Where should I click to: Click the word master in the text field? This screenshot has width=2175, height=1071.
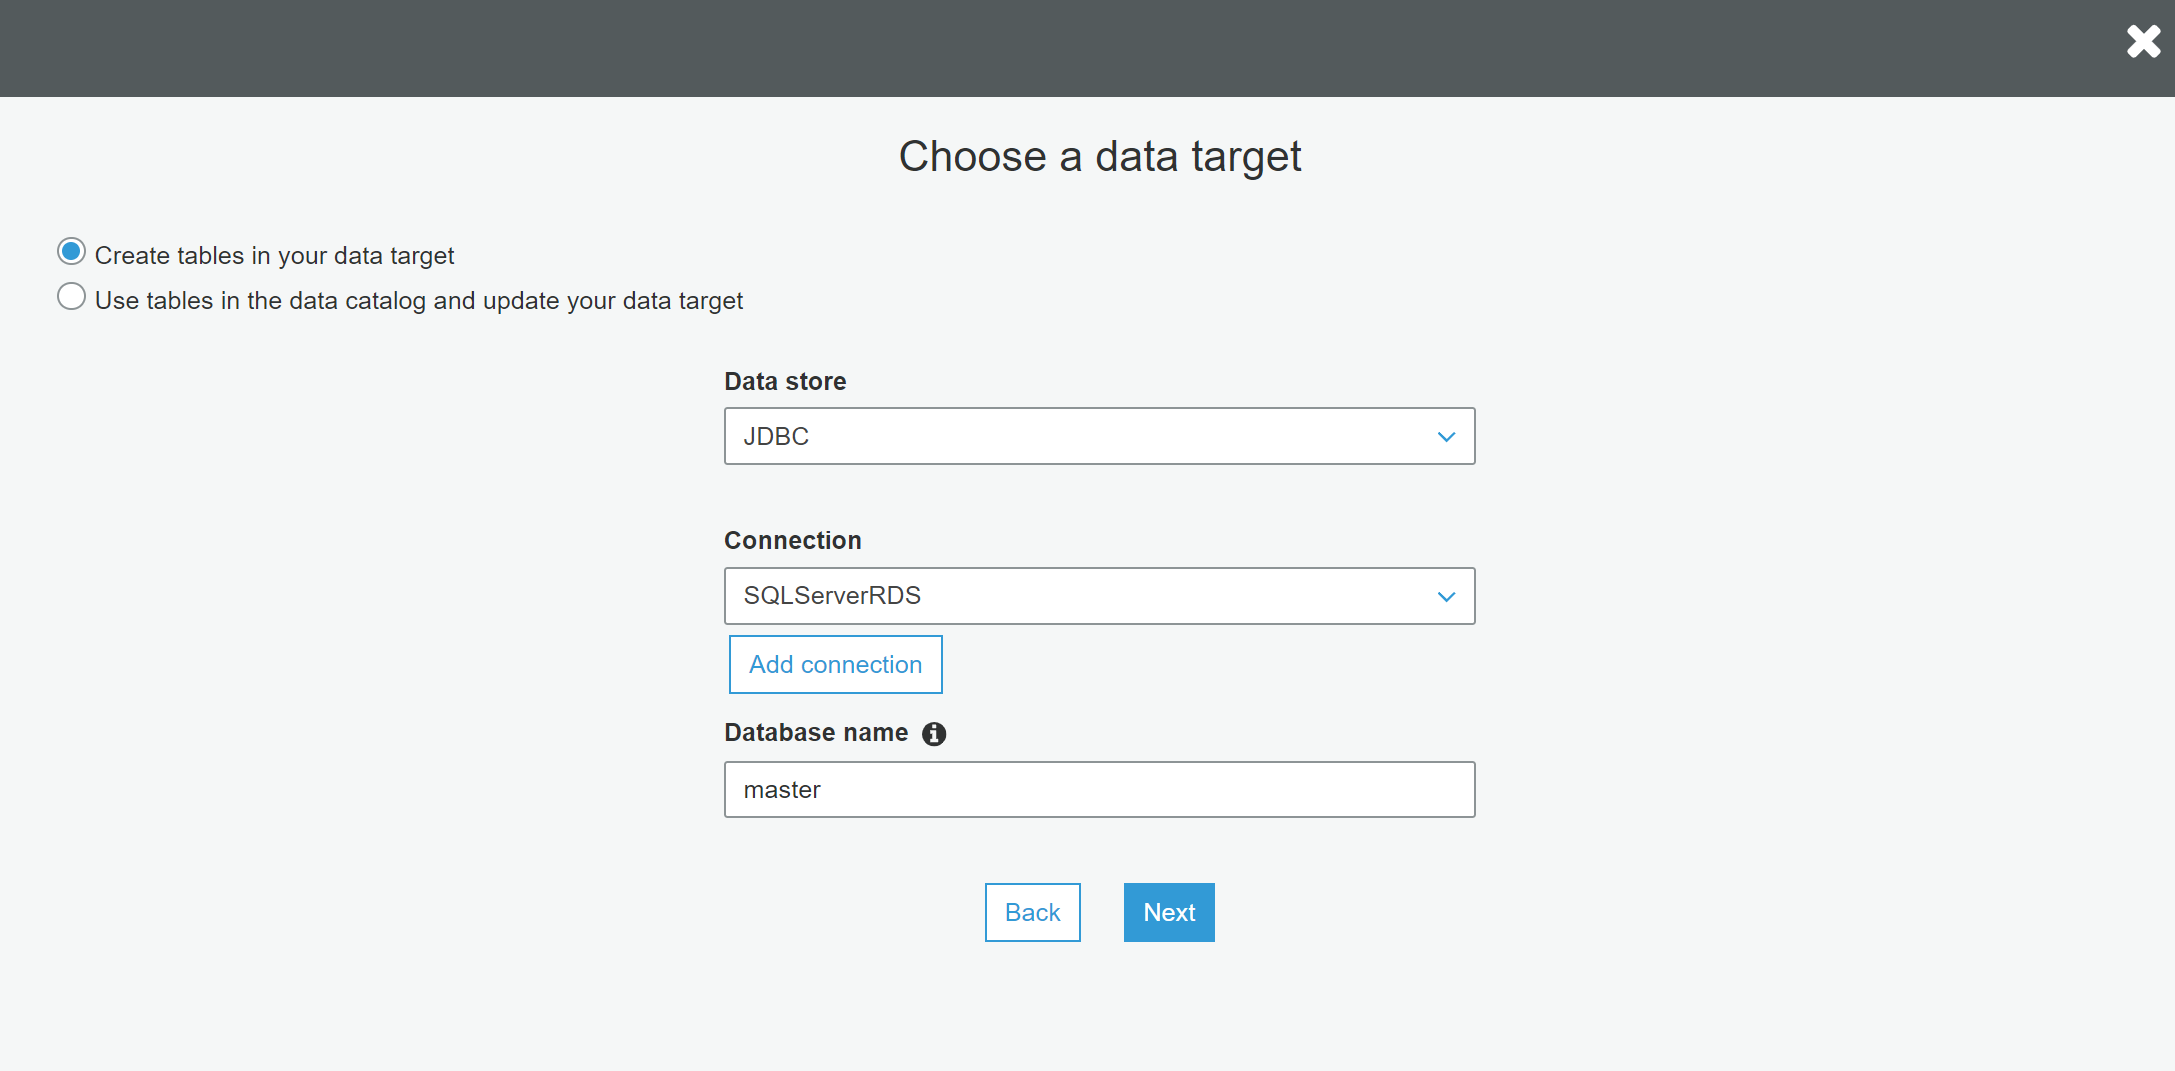(782, 790)
